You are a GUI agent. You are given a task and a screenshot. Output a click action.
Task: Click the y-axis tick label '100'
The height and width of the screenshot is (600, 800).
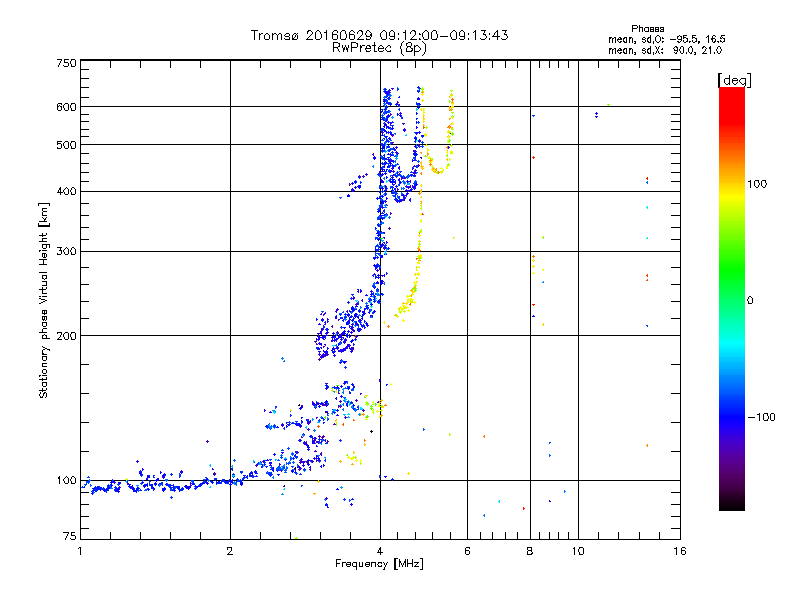click(x=66, y=480)
